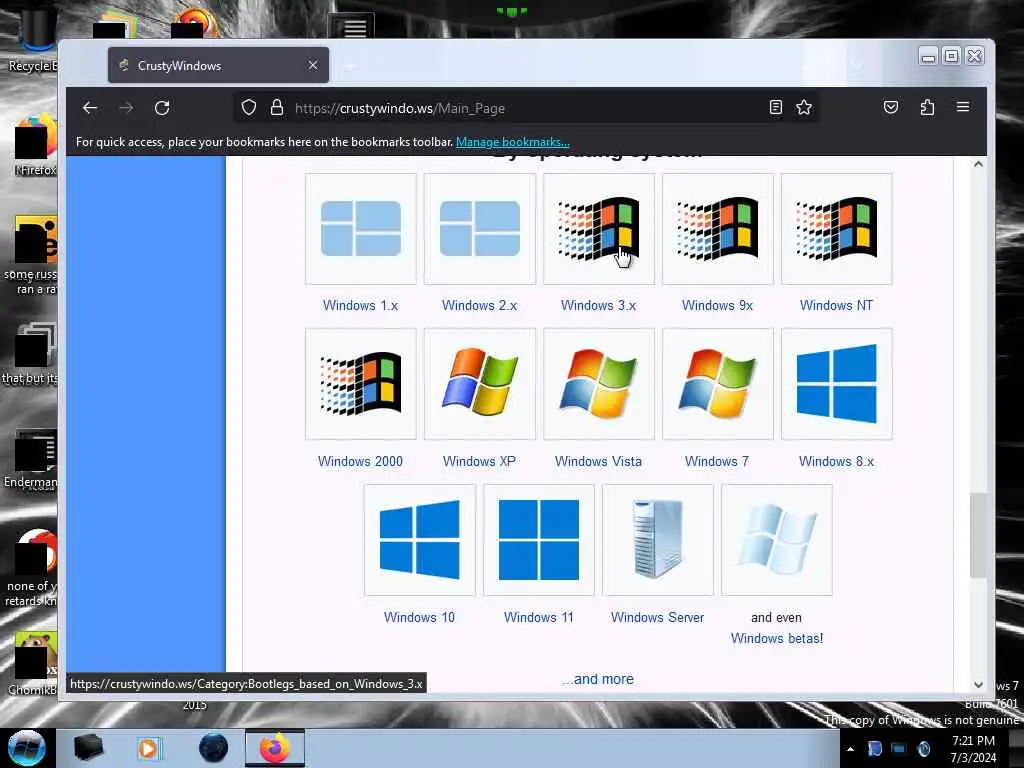Open the Windows 10 text link
Viewport: 1024px width, 768px height.
click(419, 618)
